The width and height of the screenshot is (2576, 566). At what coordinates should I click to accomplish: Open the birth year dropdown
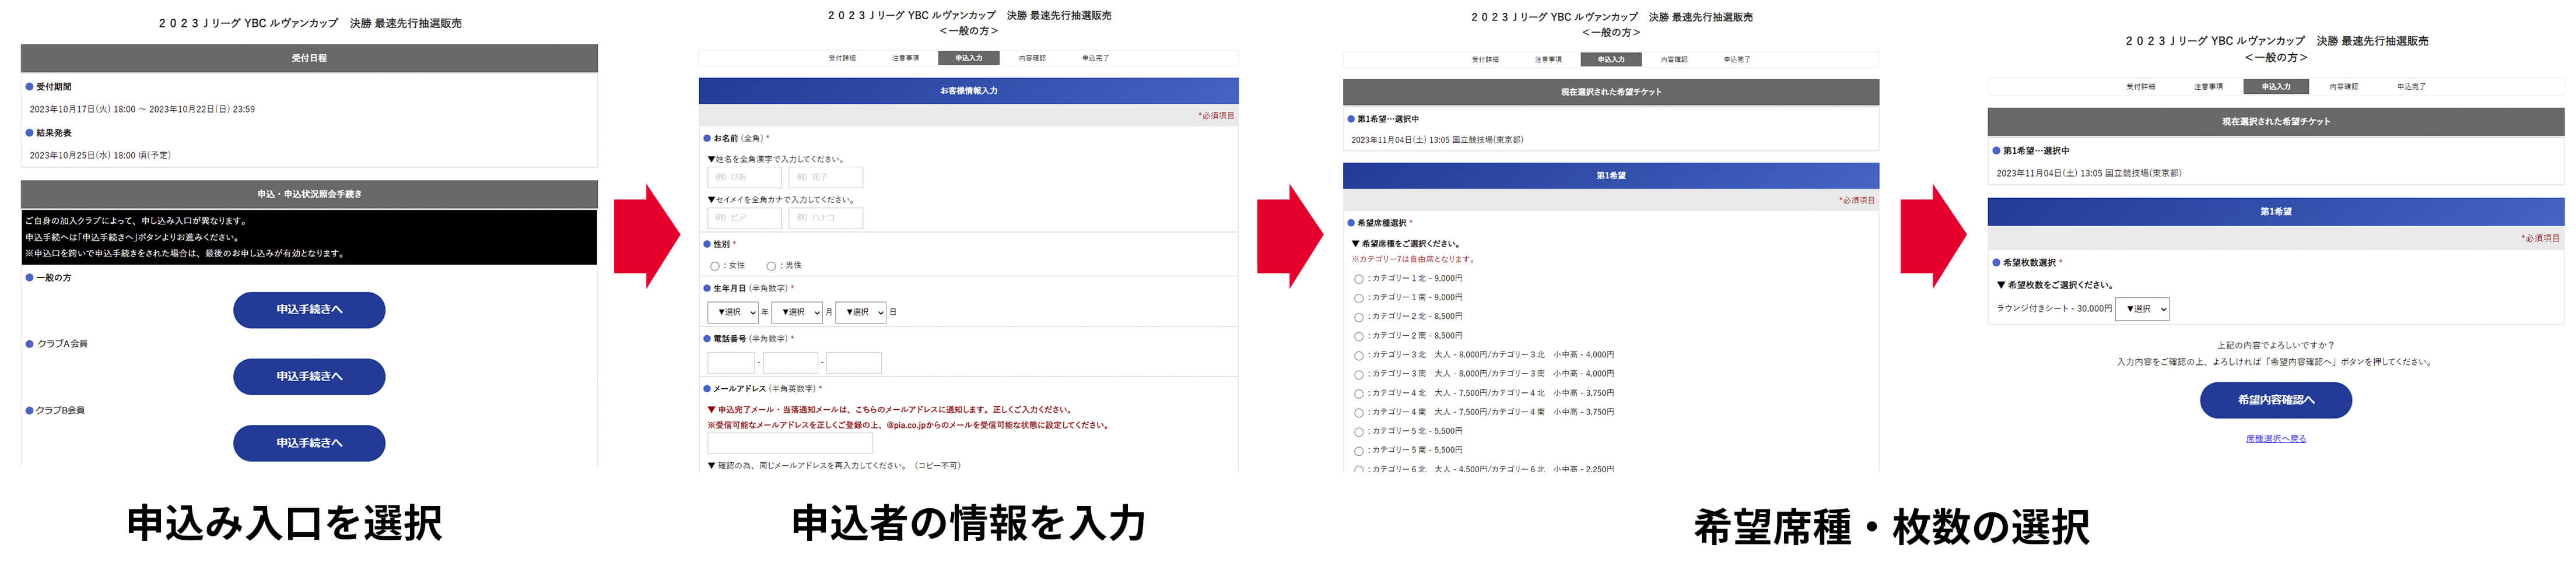[733, 312]
